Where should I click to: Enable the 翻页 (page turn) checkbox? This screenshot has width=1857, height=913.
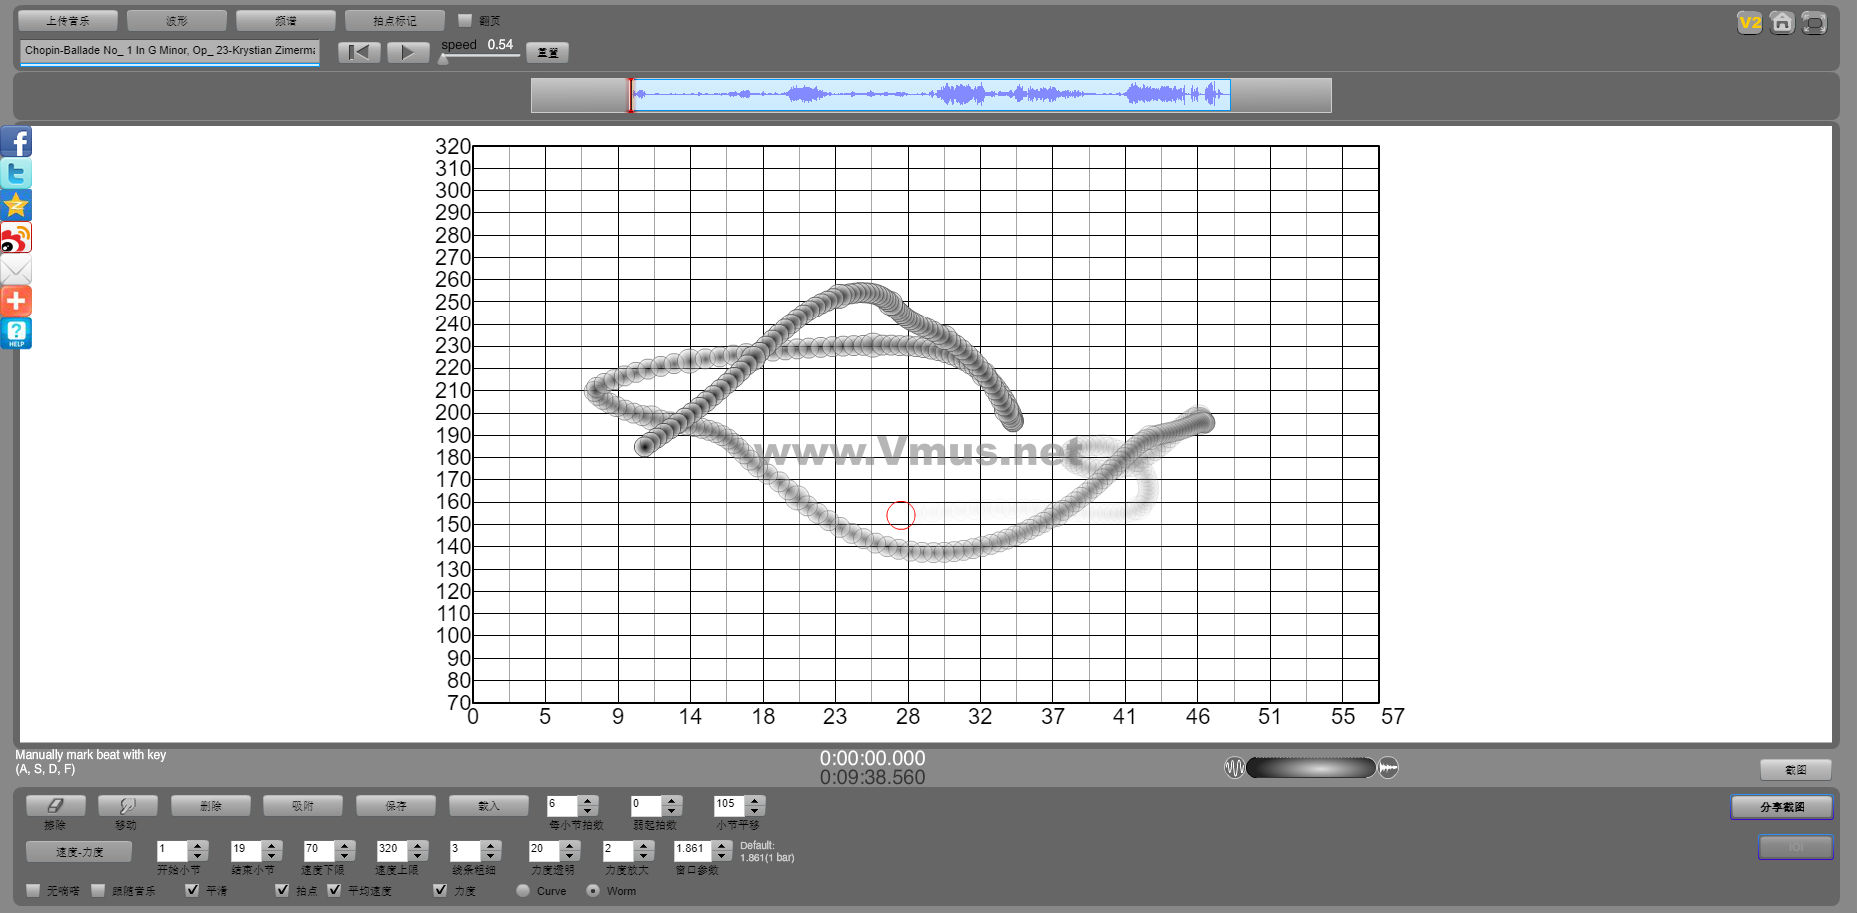(x=465, y=20)
